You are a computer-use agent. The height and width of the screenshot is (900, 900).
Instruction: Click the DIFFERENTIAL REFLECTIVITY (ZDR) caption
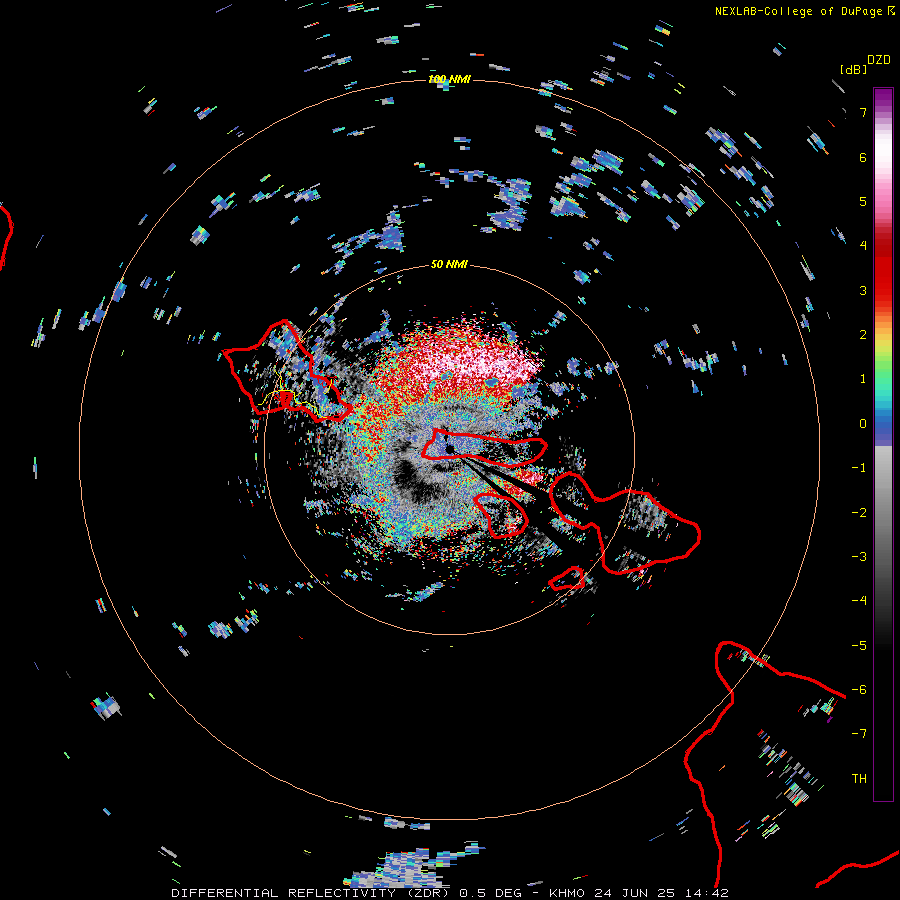click(313, 893)
